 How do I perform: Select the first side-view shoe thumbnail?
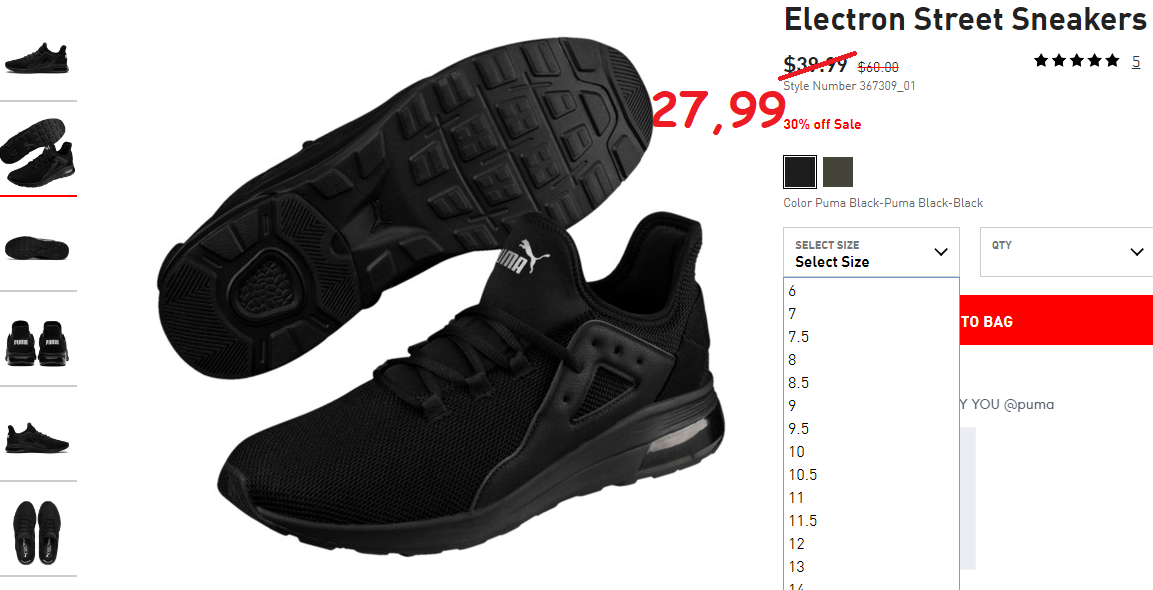pos(37,57)
